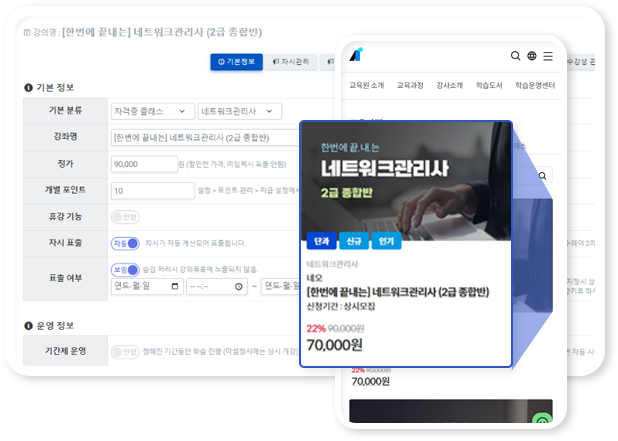618x441 pixels.
Task: Open 교육원 소개 menu item
Action: tap(367, 85)
